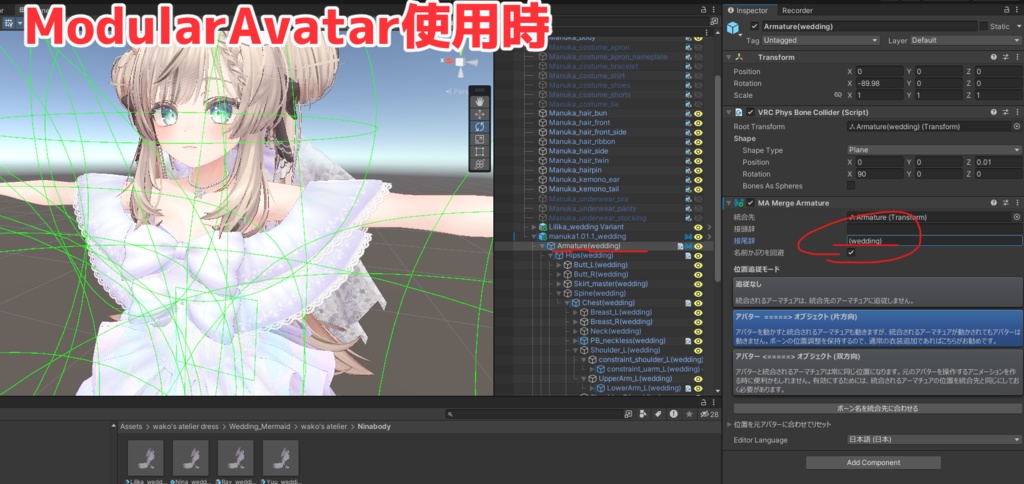Screen dimensions: 1024x484
Task: Open the Layer dropdown showing Default
Action: click(x=967, y=40)
